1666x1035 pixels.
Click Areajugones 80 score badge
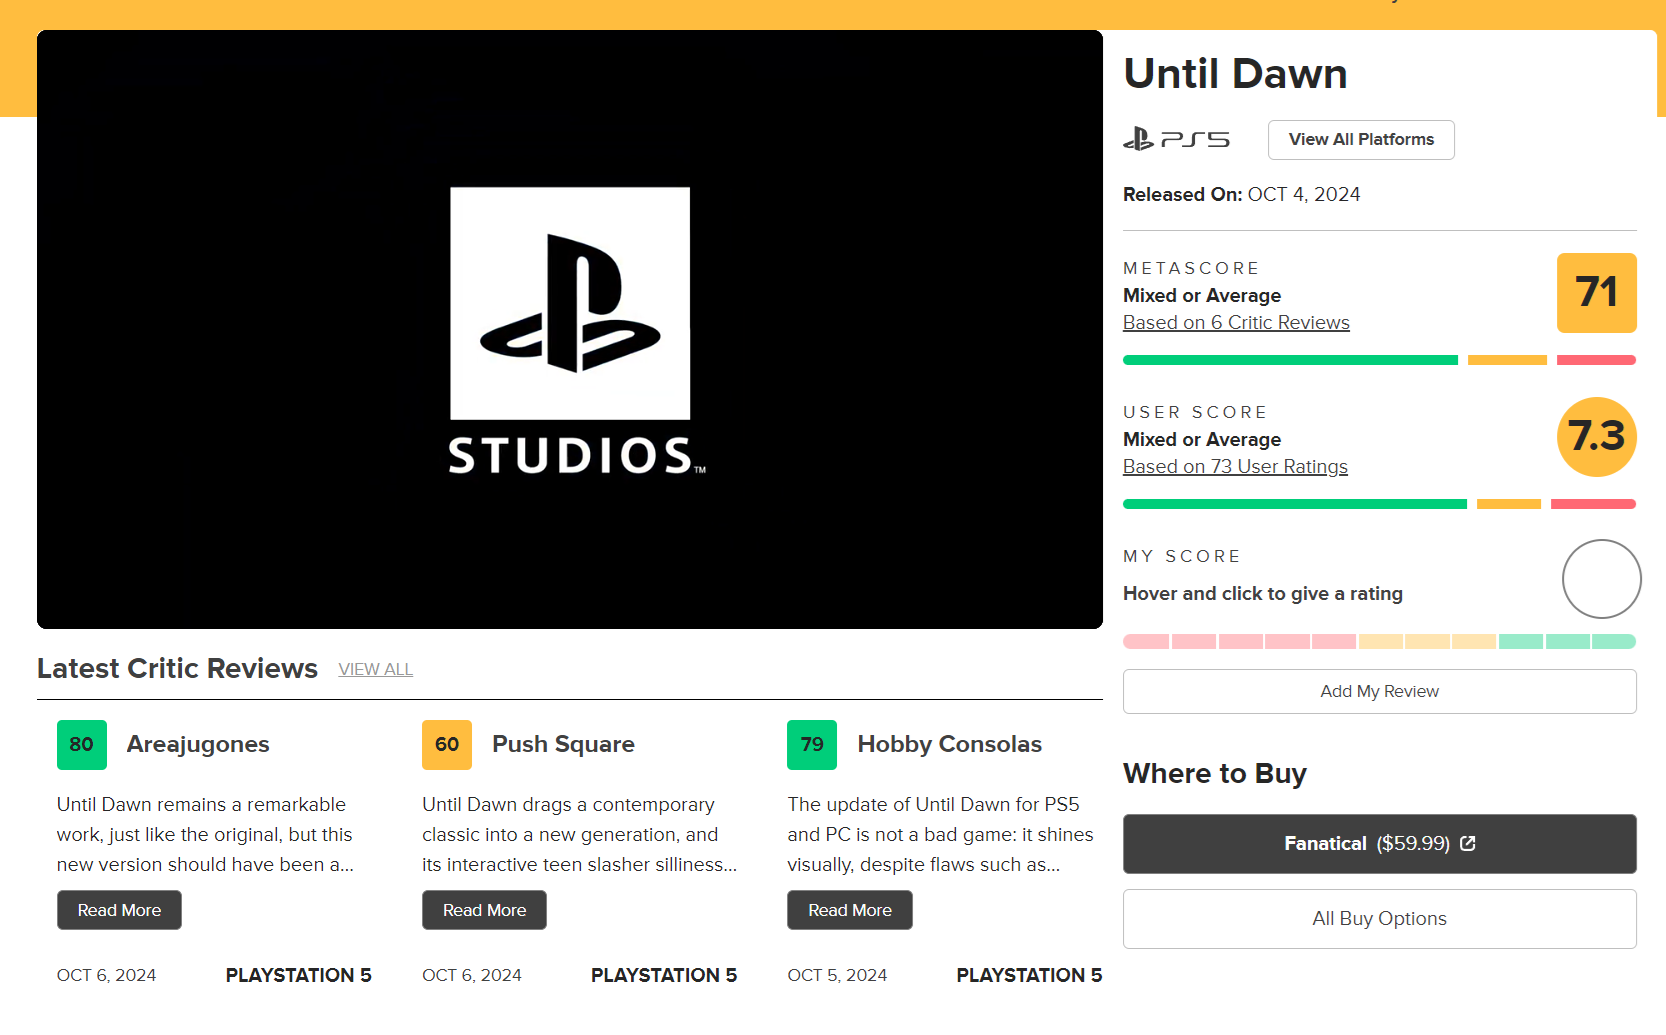point(82,745)
